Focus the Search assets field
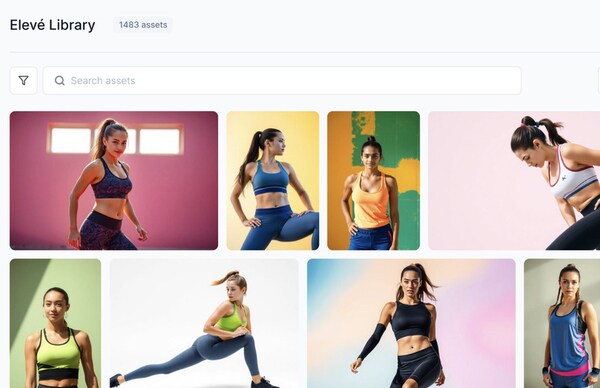 click(282, 80)
